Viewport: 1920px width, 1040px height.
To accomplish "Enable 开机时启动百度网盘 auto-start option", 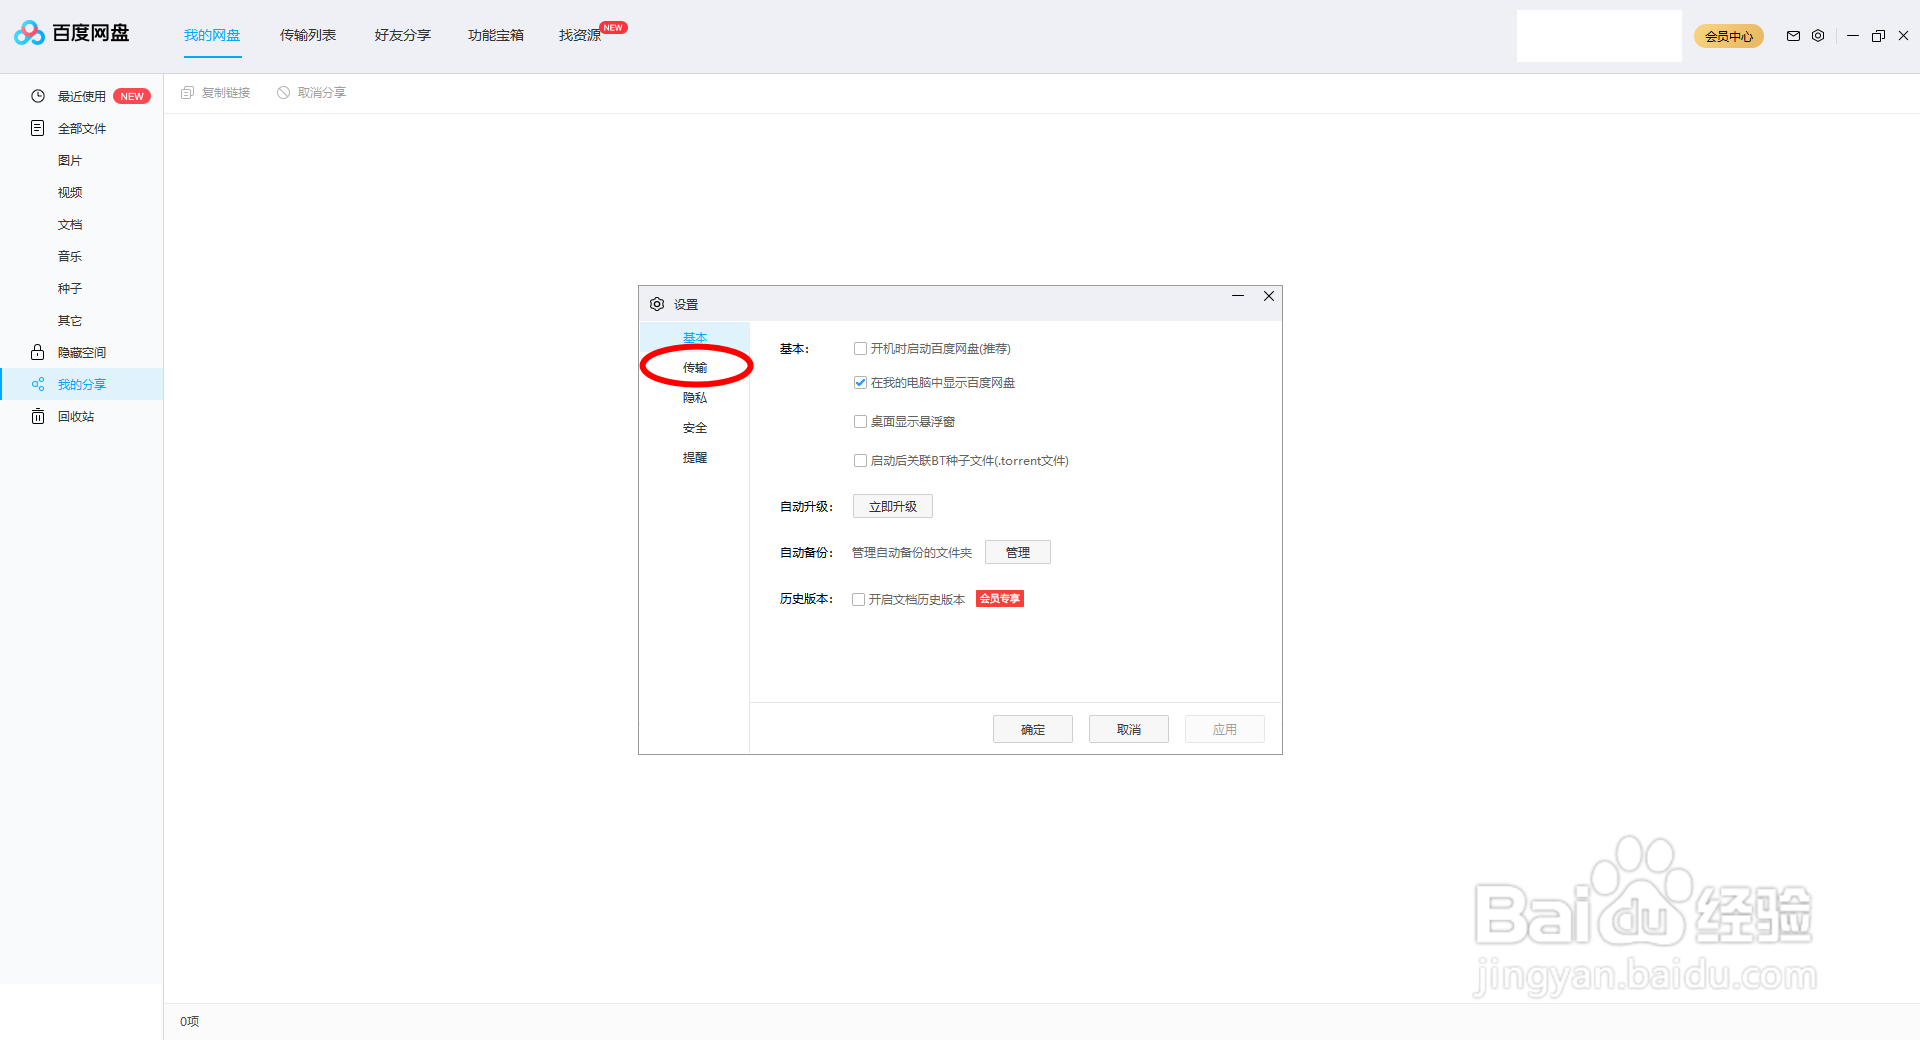I will click(860, 348).
